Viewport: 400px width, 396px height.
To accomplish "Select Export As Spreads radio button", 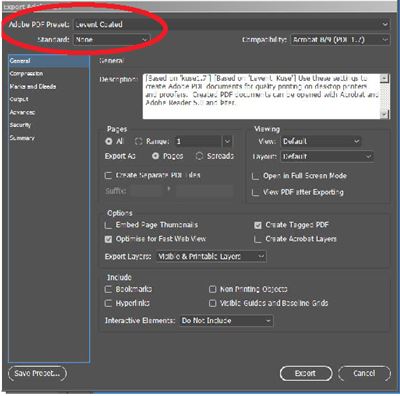I will [199, 156].
